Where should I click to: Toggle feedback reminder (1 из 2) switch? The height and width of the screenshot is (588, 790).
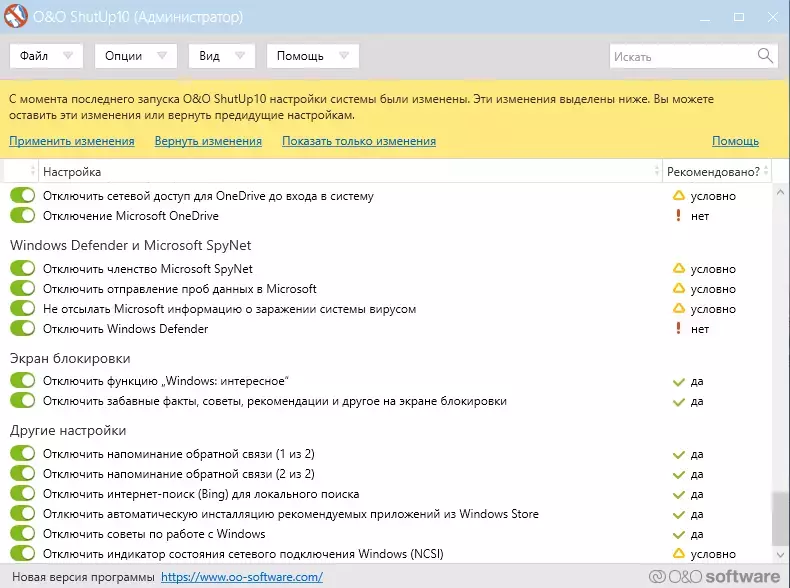coord(23,453)
